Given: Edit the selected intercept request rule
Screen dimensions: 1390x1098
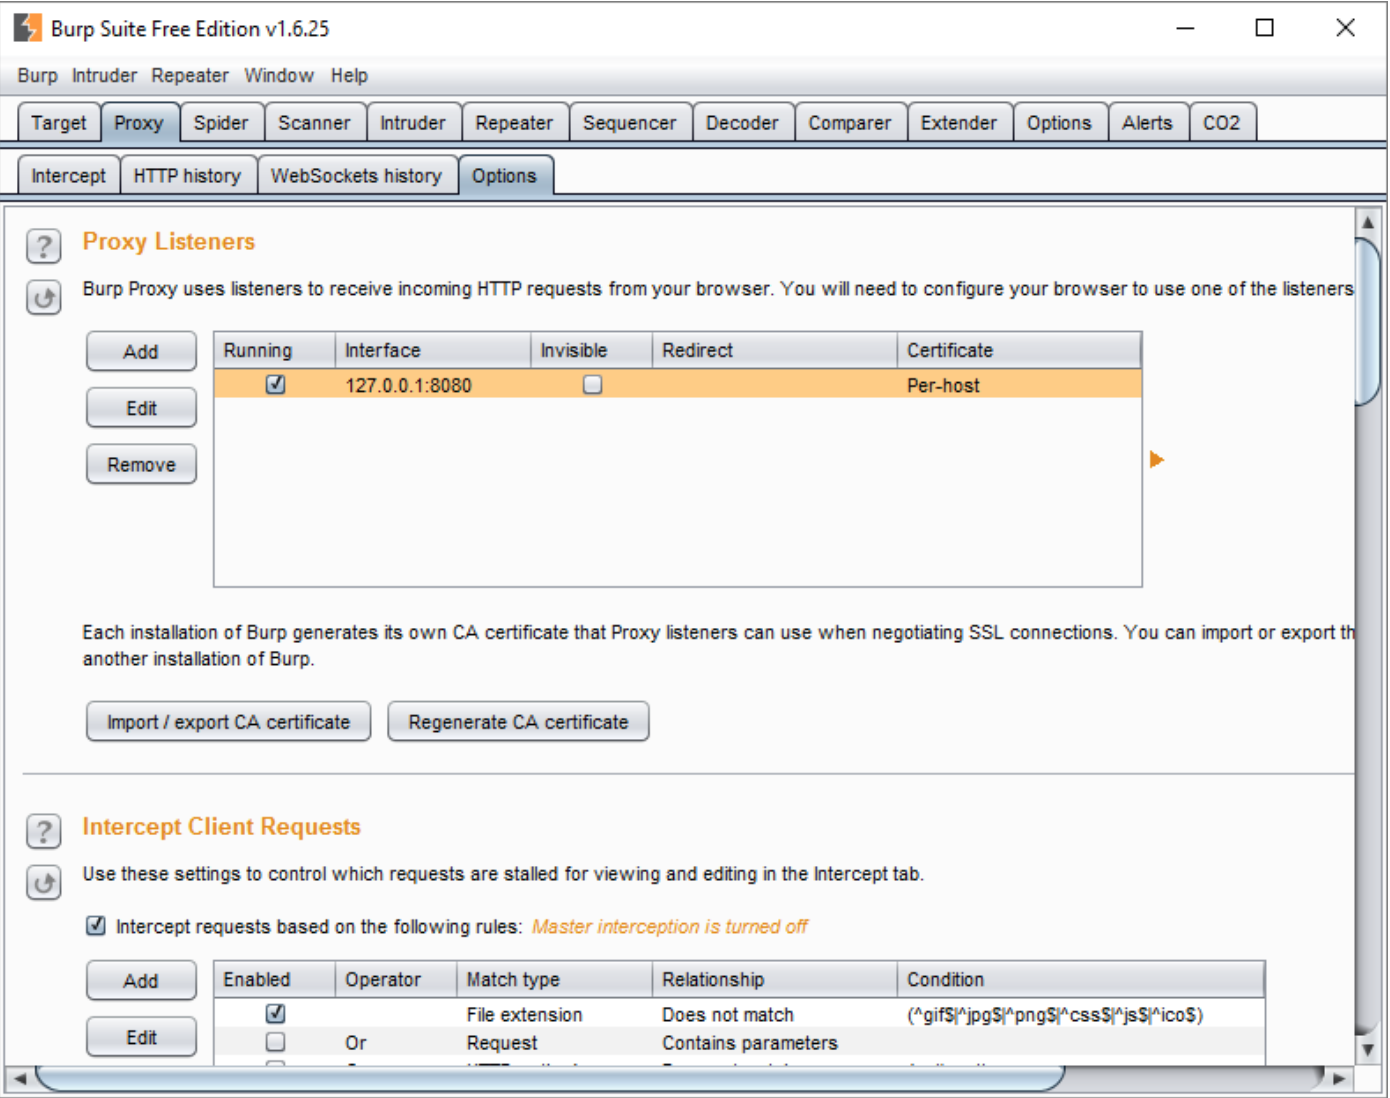Looking at the screenshot, I should pyautogui.click(x=141, y=1037).
